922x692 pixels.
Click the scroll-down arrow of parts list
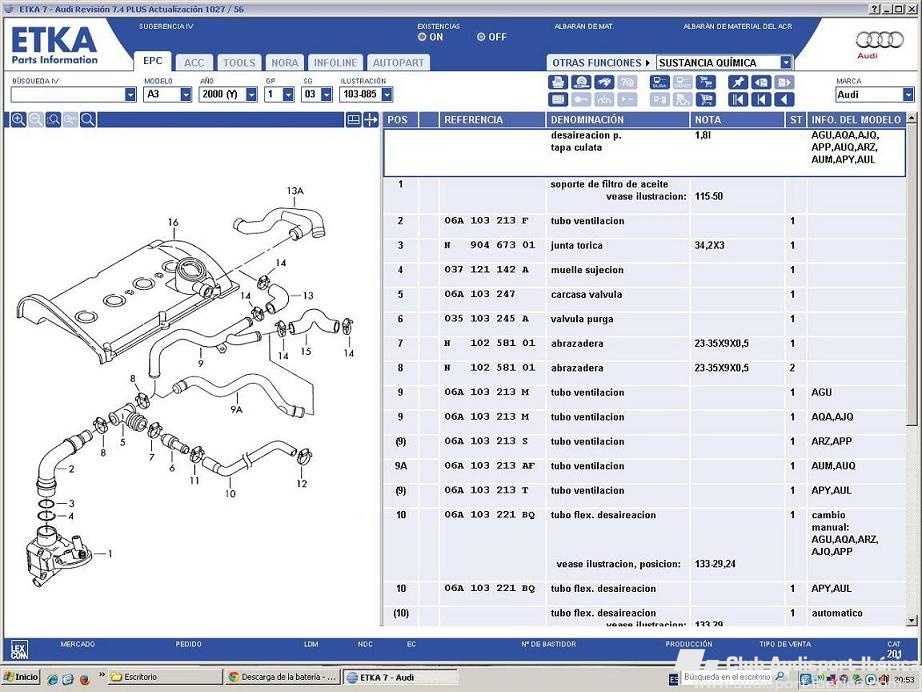pos(911,620)
